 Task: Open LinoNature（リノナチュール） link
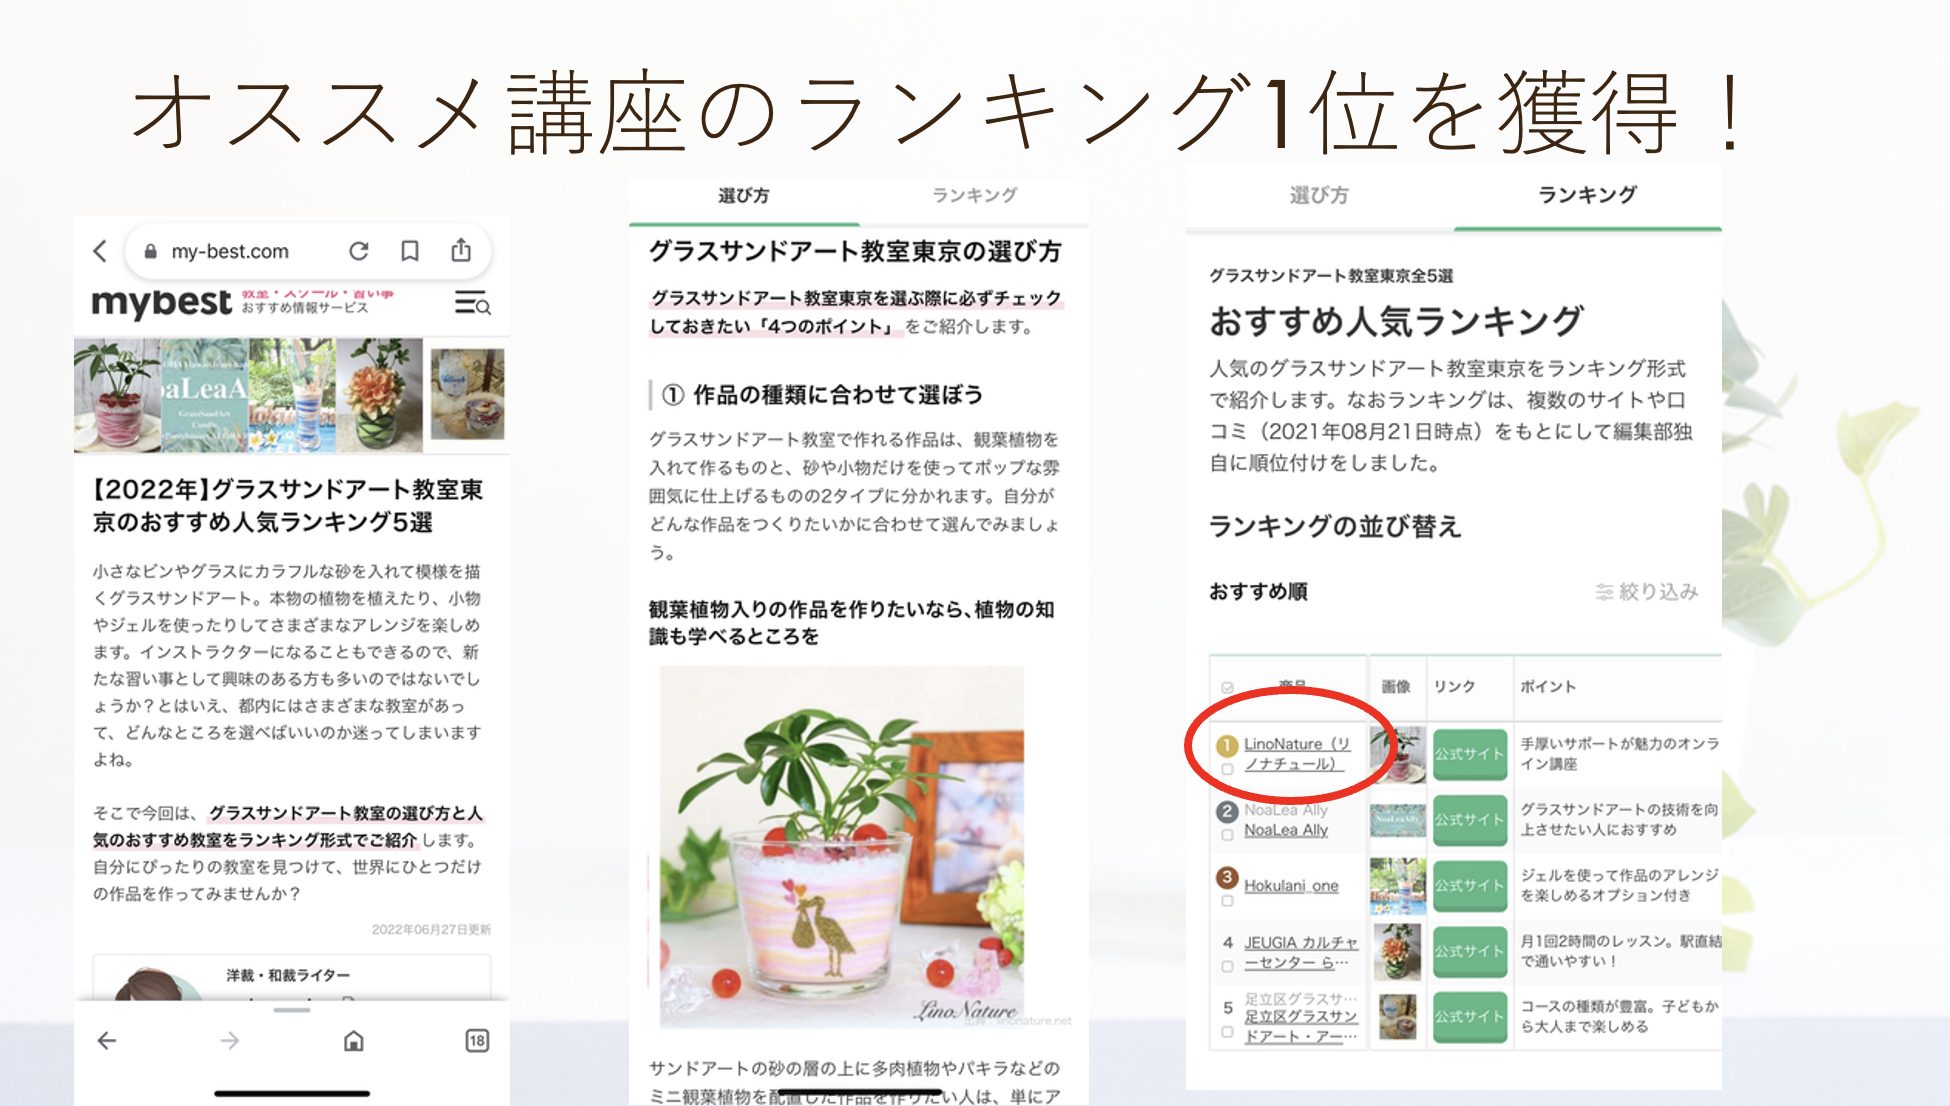(x=1297, y=754)
